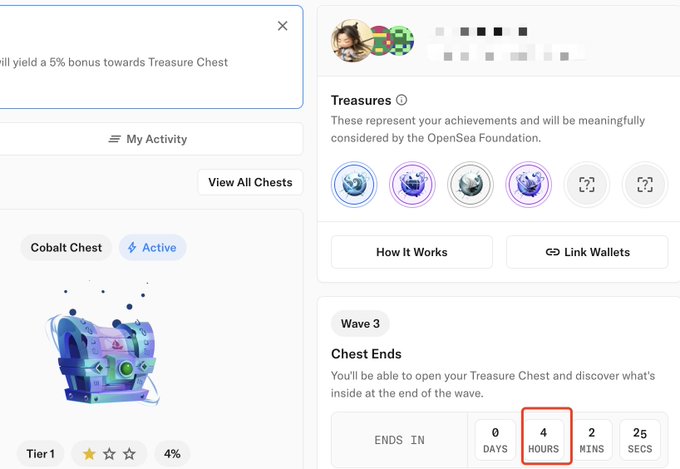
Task: Click View All Chests button
Action: [x=250, y=182]
